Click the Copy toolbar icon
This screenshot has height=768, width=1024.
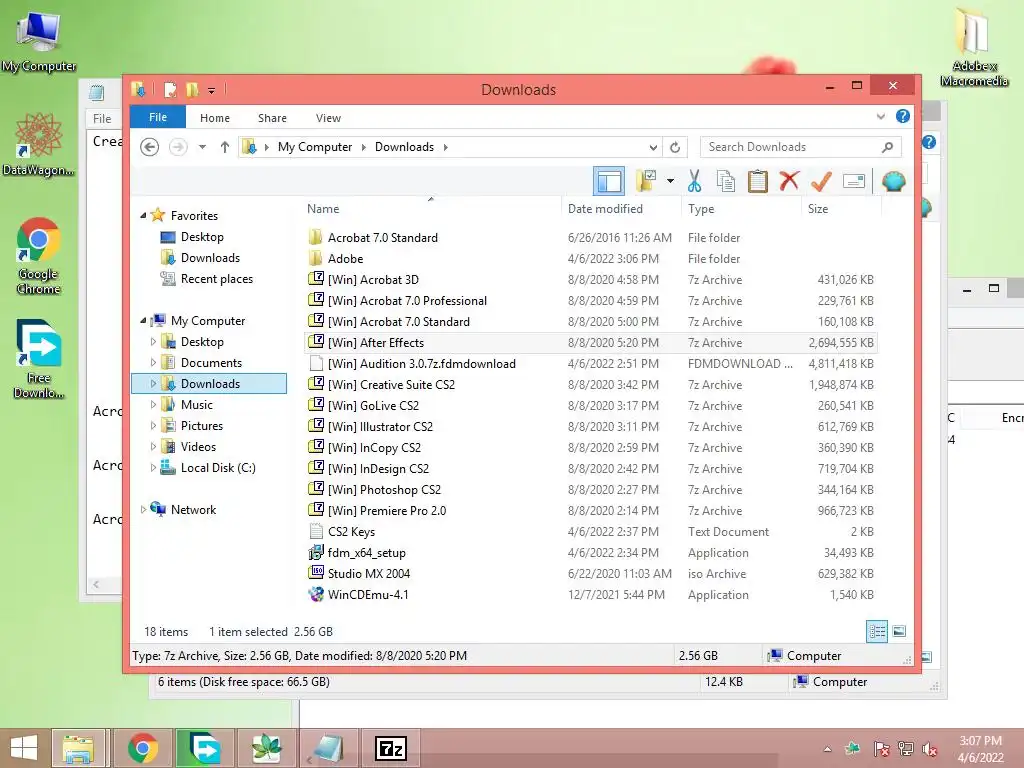(x=726, y=181)
